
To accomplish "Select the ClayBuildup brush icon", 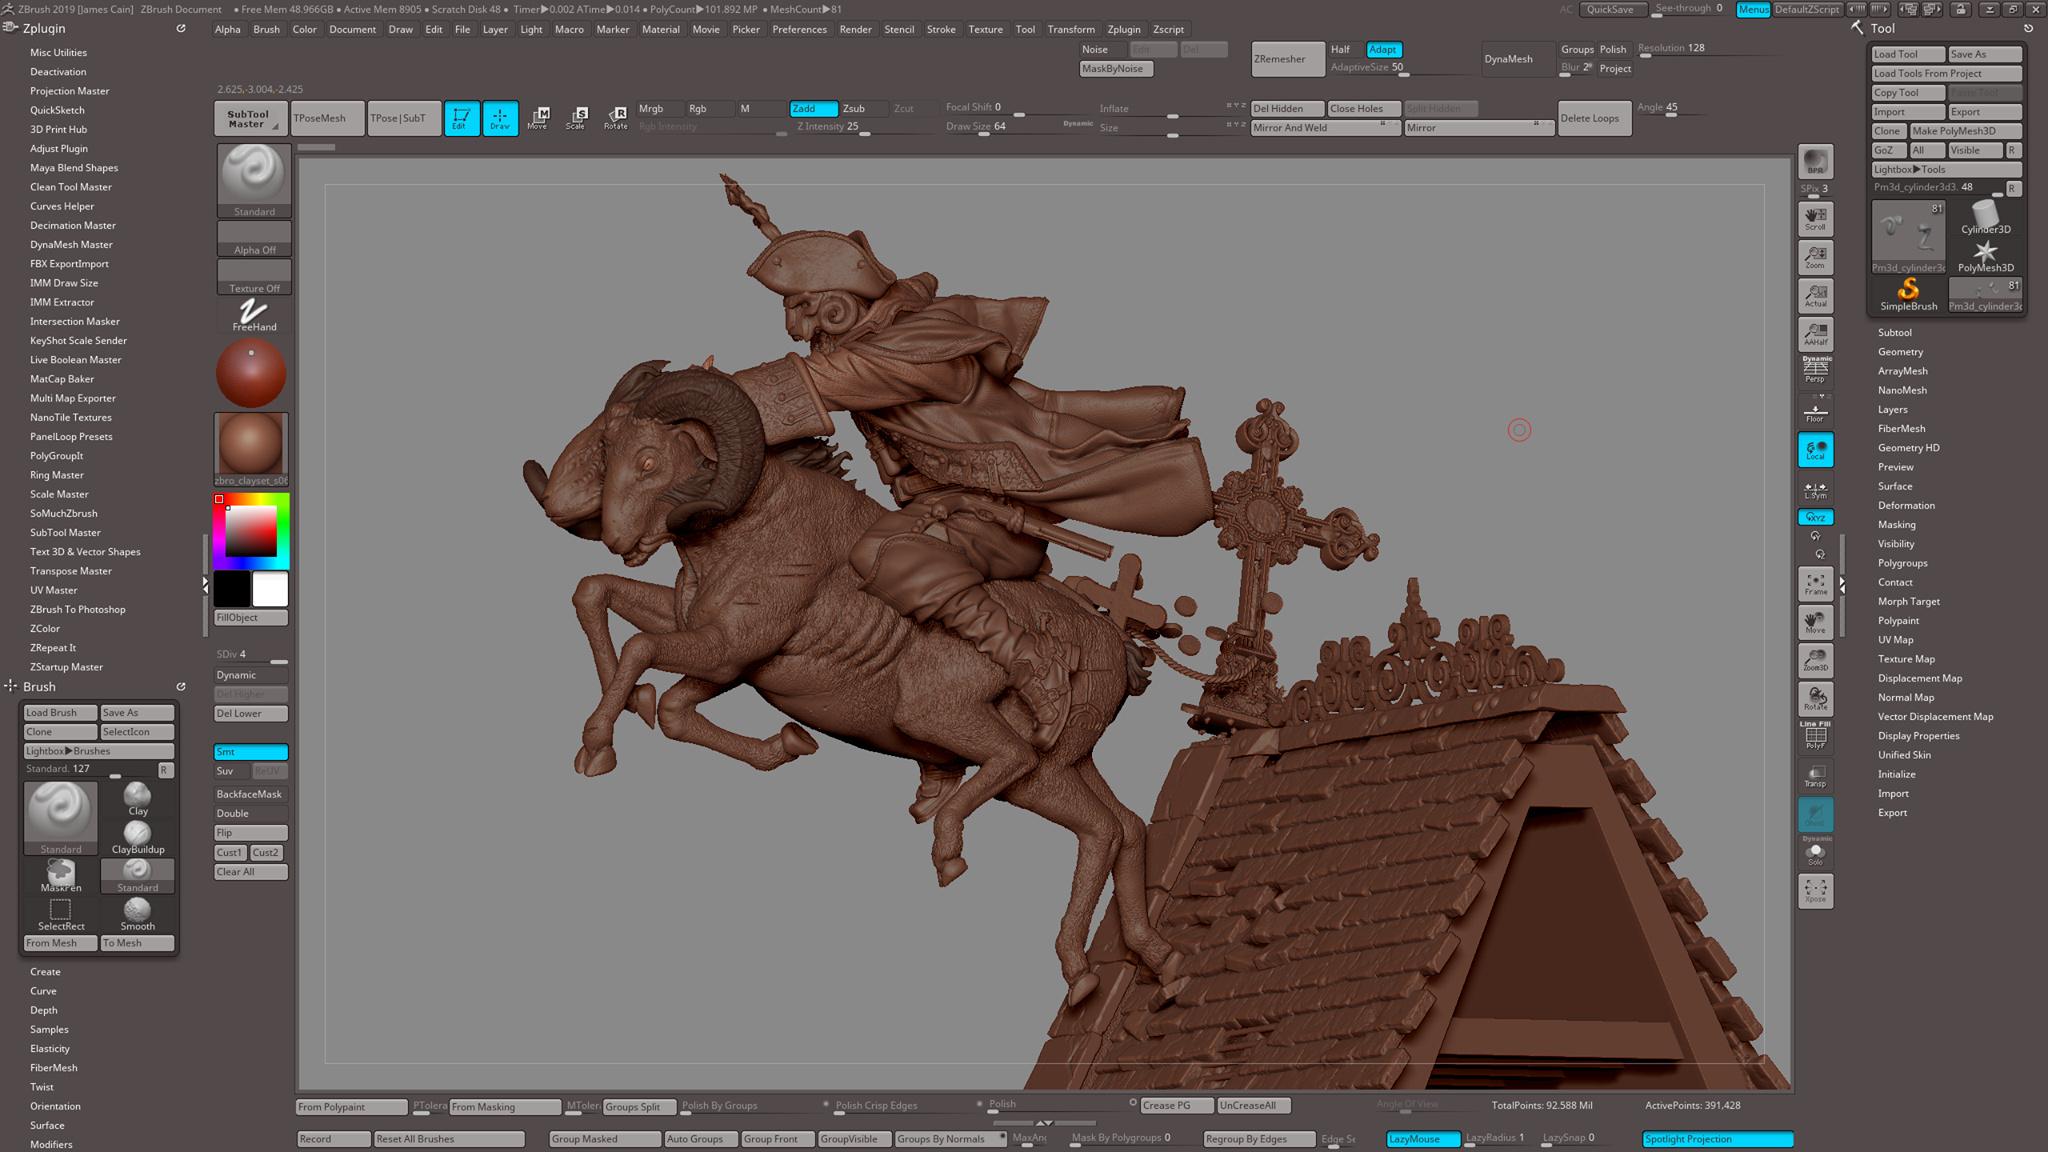I will pos(138,837).
